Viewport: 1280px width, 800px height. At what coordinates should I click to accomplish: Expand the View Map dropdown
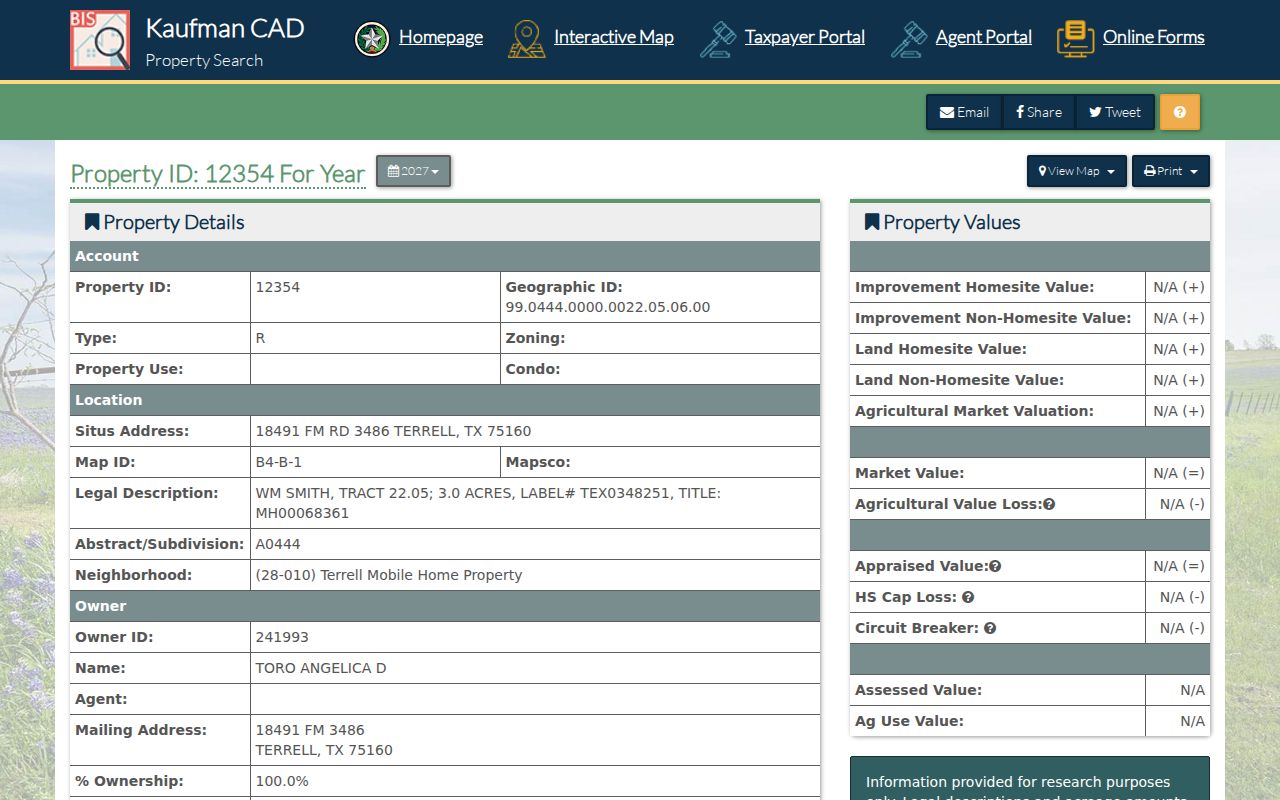[x=1077, y=171]
